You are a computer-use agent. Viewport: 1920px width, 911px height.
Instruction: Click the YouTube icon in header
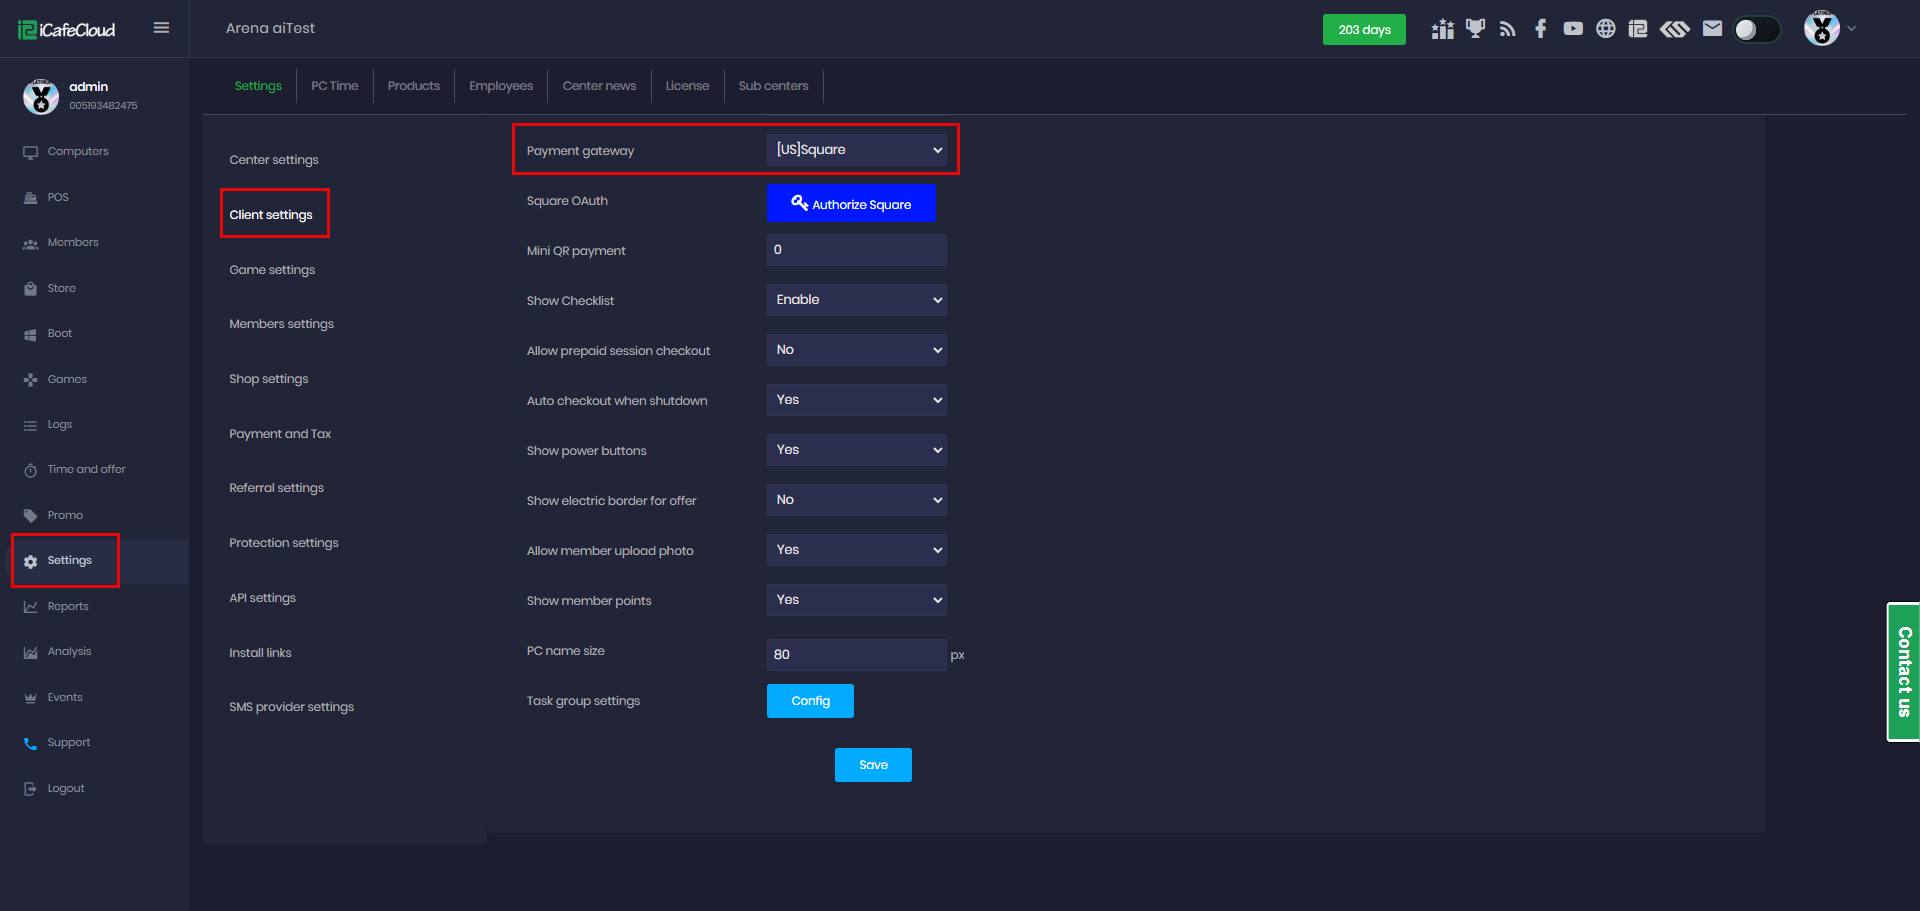pos(1573,29)
